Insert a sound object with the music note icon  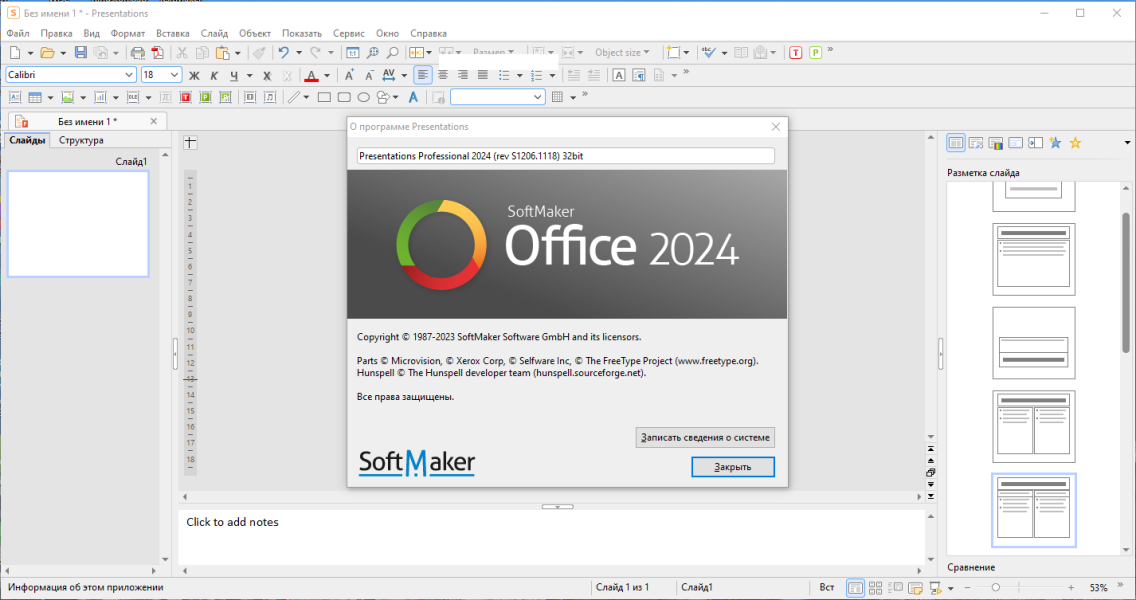pos(270,97)
